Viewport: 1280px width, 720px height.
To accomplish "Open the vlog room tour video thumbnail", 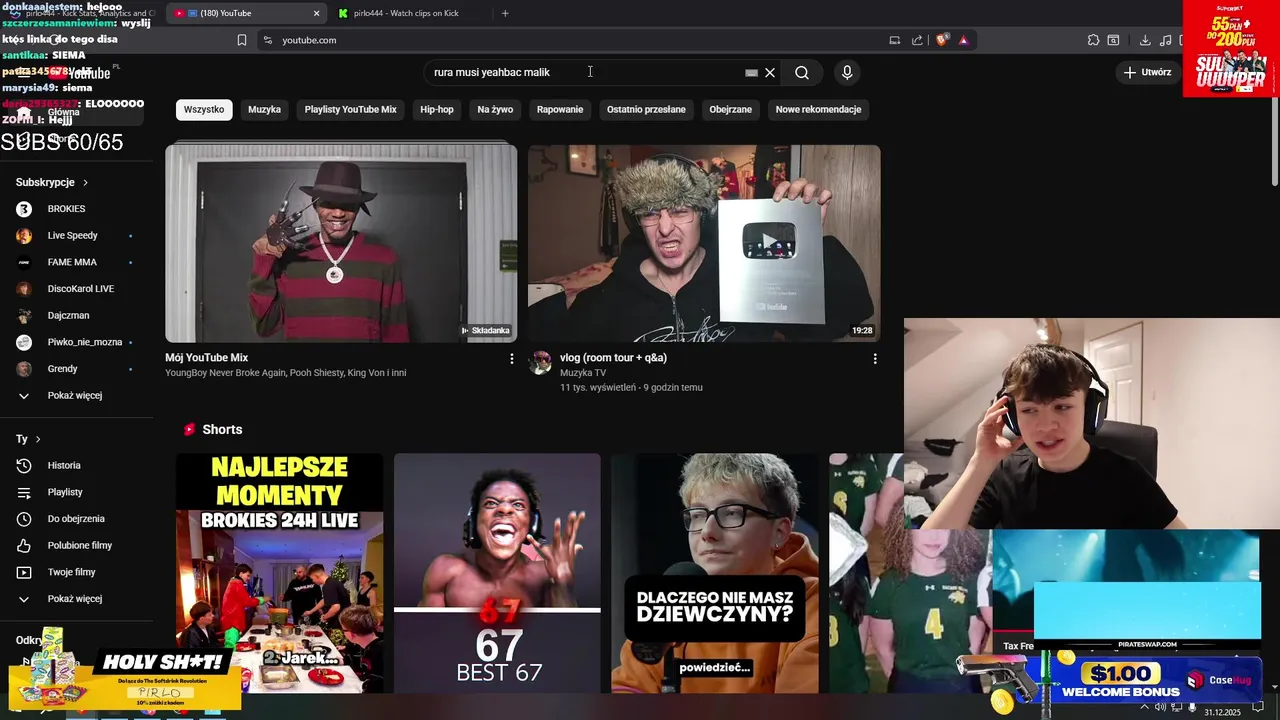I will (704, 243).
